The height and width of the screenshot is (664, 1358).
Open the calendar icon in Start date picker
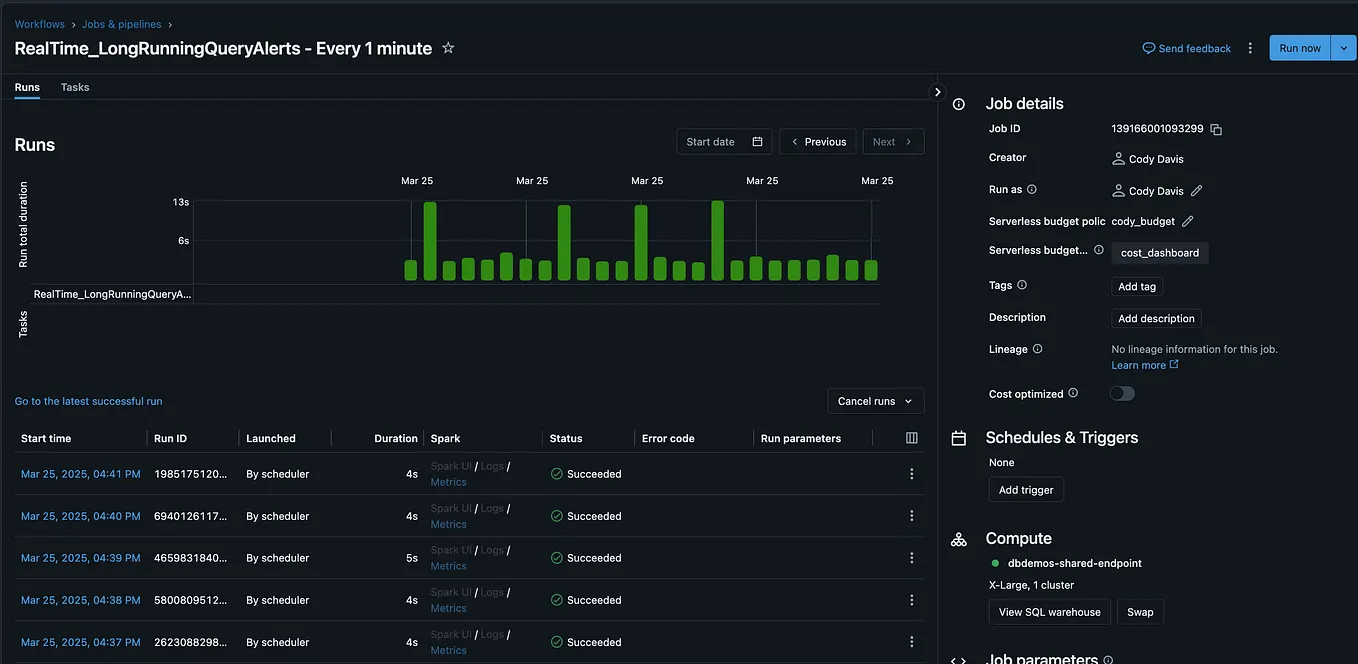758,141
